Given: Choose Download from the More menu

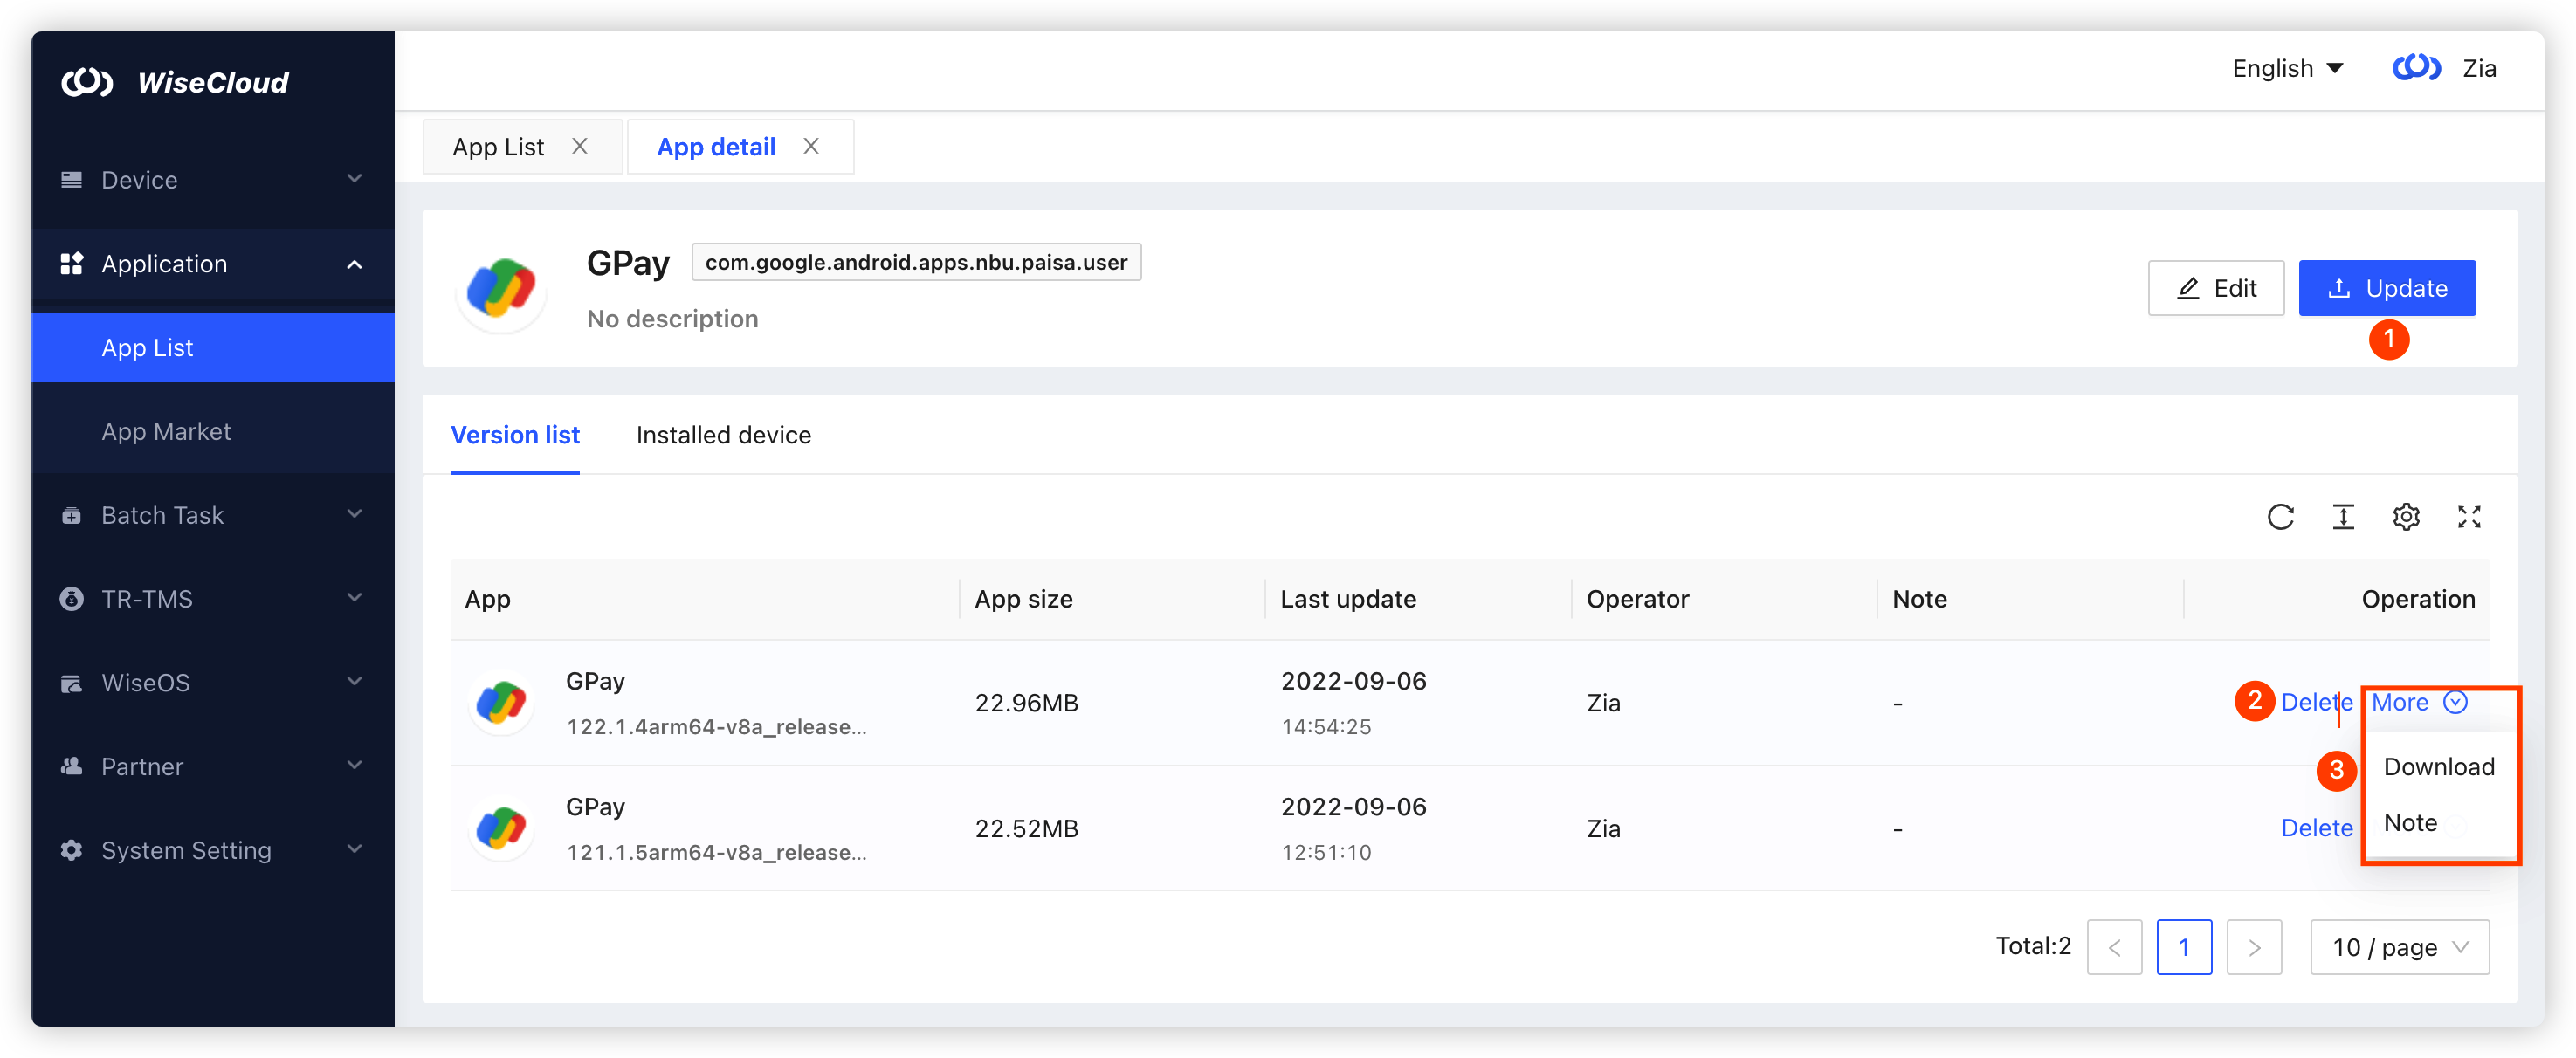Looking at the screenshot, I should coord(2439,767).
